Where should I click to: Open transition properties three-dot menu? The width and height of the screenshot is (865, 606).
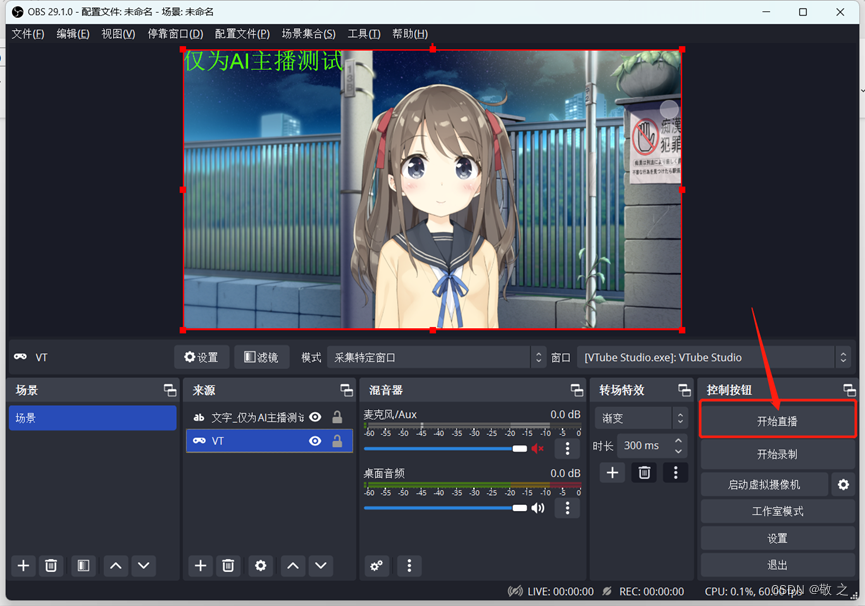[x=676, y=473]
